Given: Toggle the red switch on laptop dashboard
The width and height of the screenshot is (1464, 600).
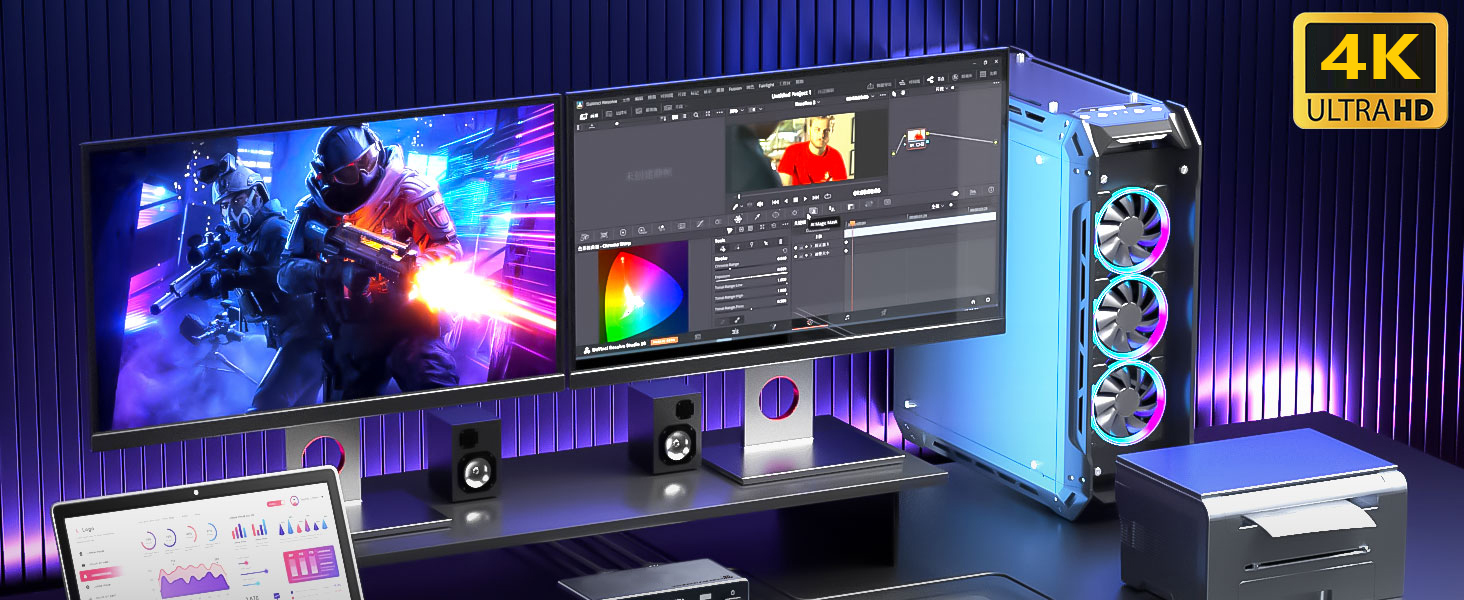Looking at the screenshot, I should pos(276,503).
